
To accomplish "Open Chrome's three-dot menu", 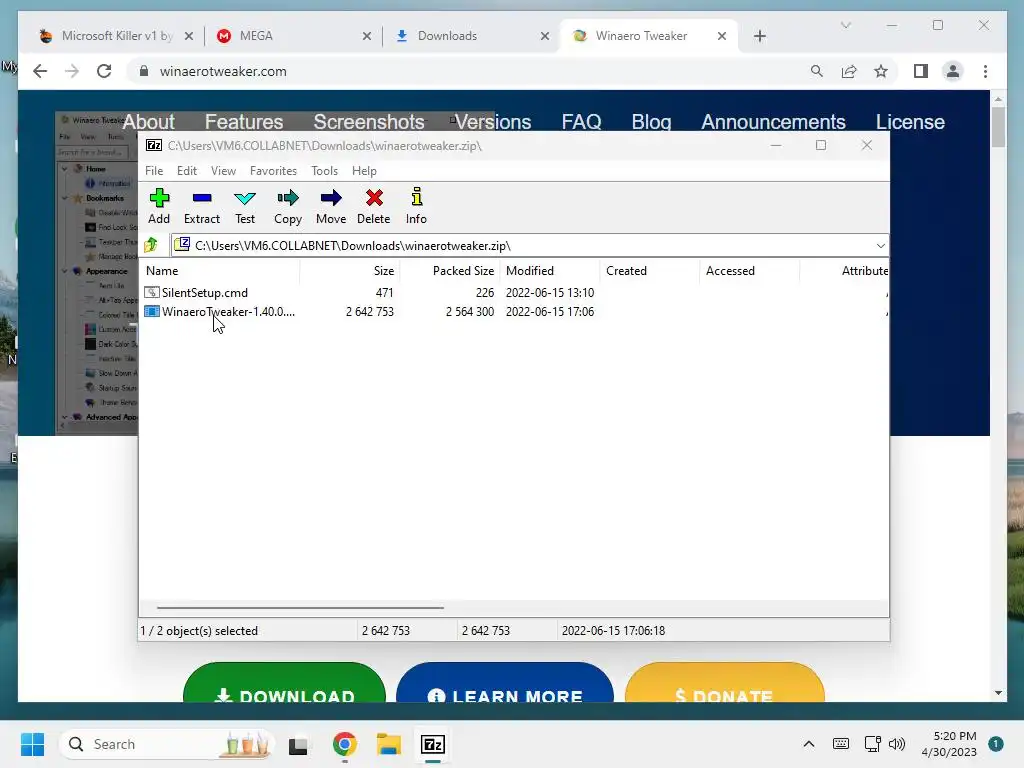I will [x=985, y=71].
